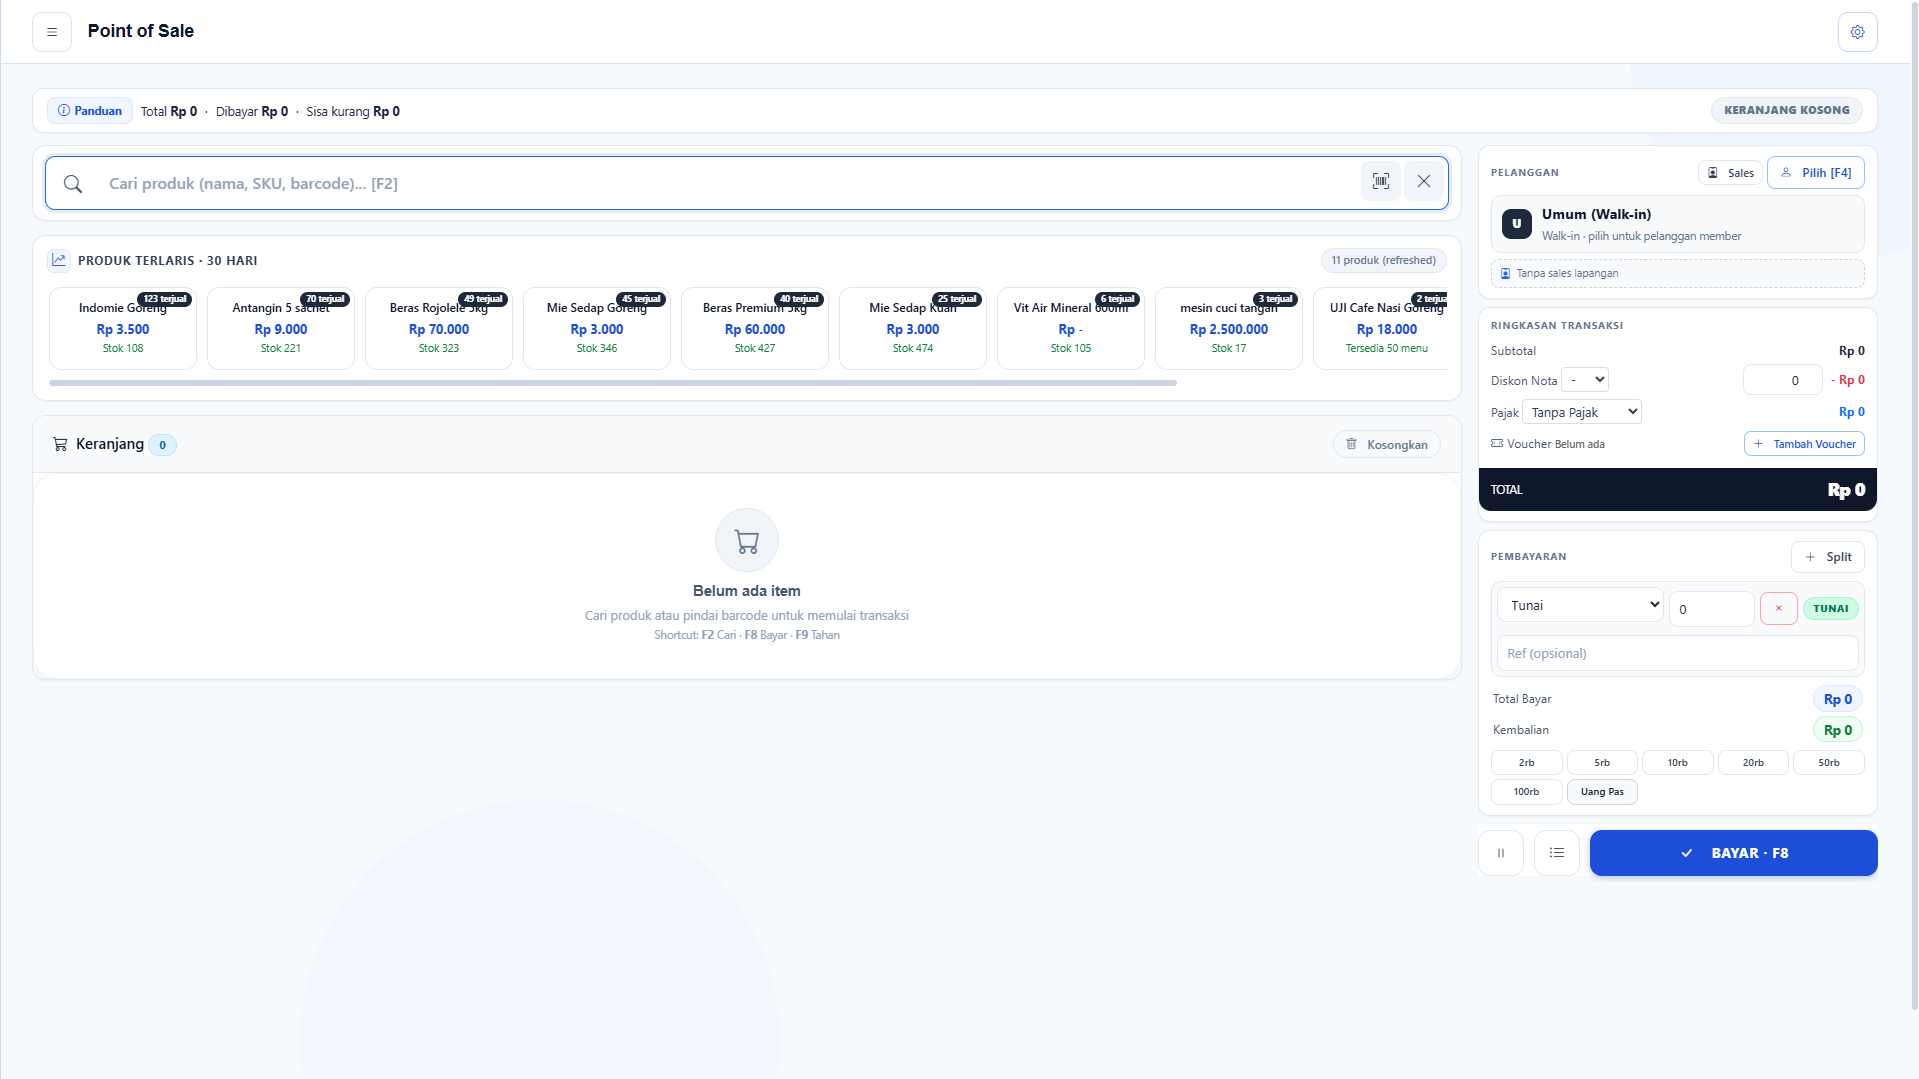Open settings via the gear icon
This screenshot has height=1079, width=1919.
[1857, 32]
